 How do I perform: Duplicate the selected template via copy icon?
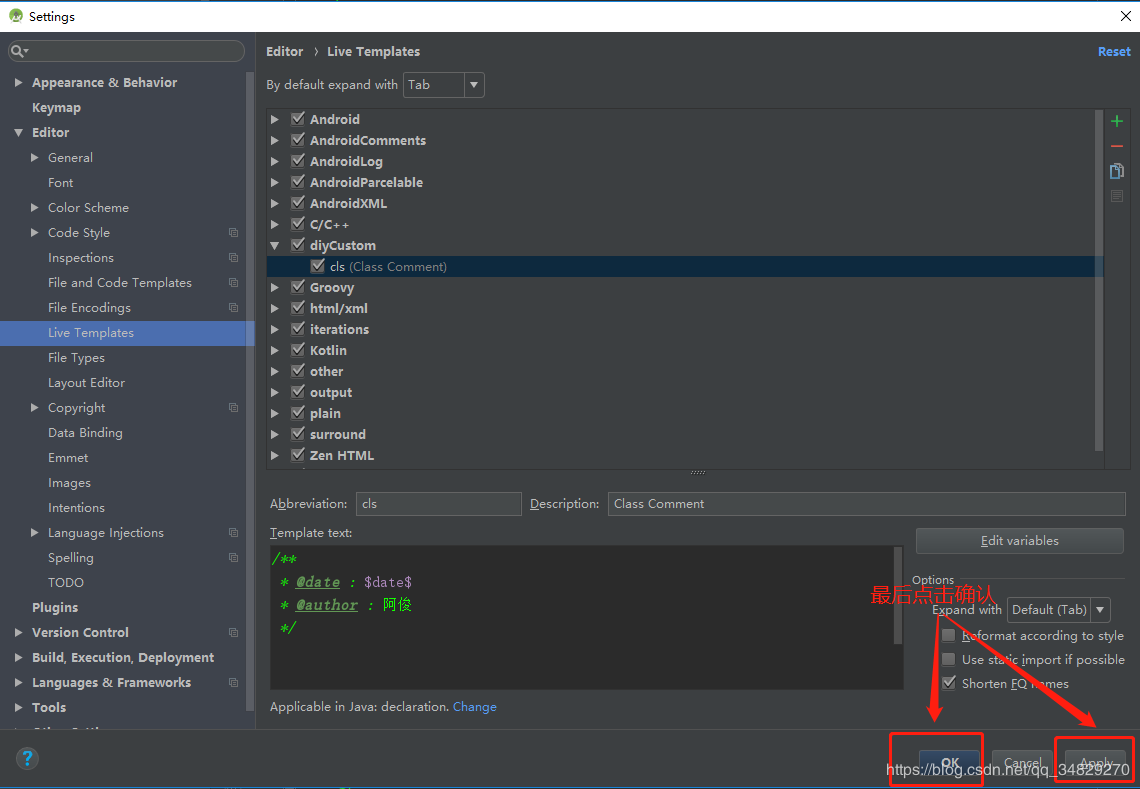click(x=1117, y=171)
